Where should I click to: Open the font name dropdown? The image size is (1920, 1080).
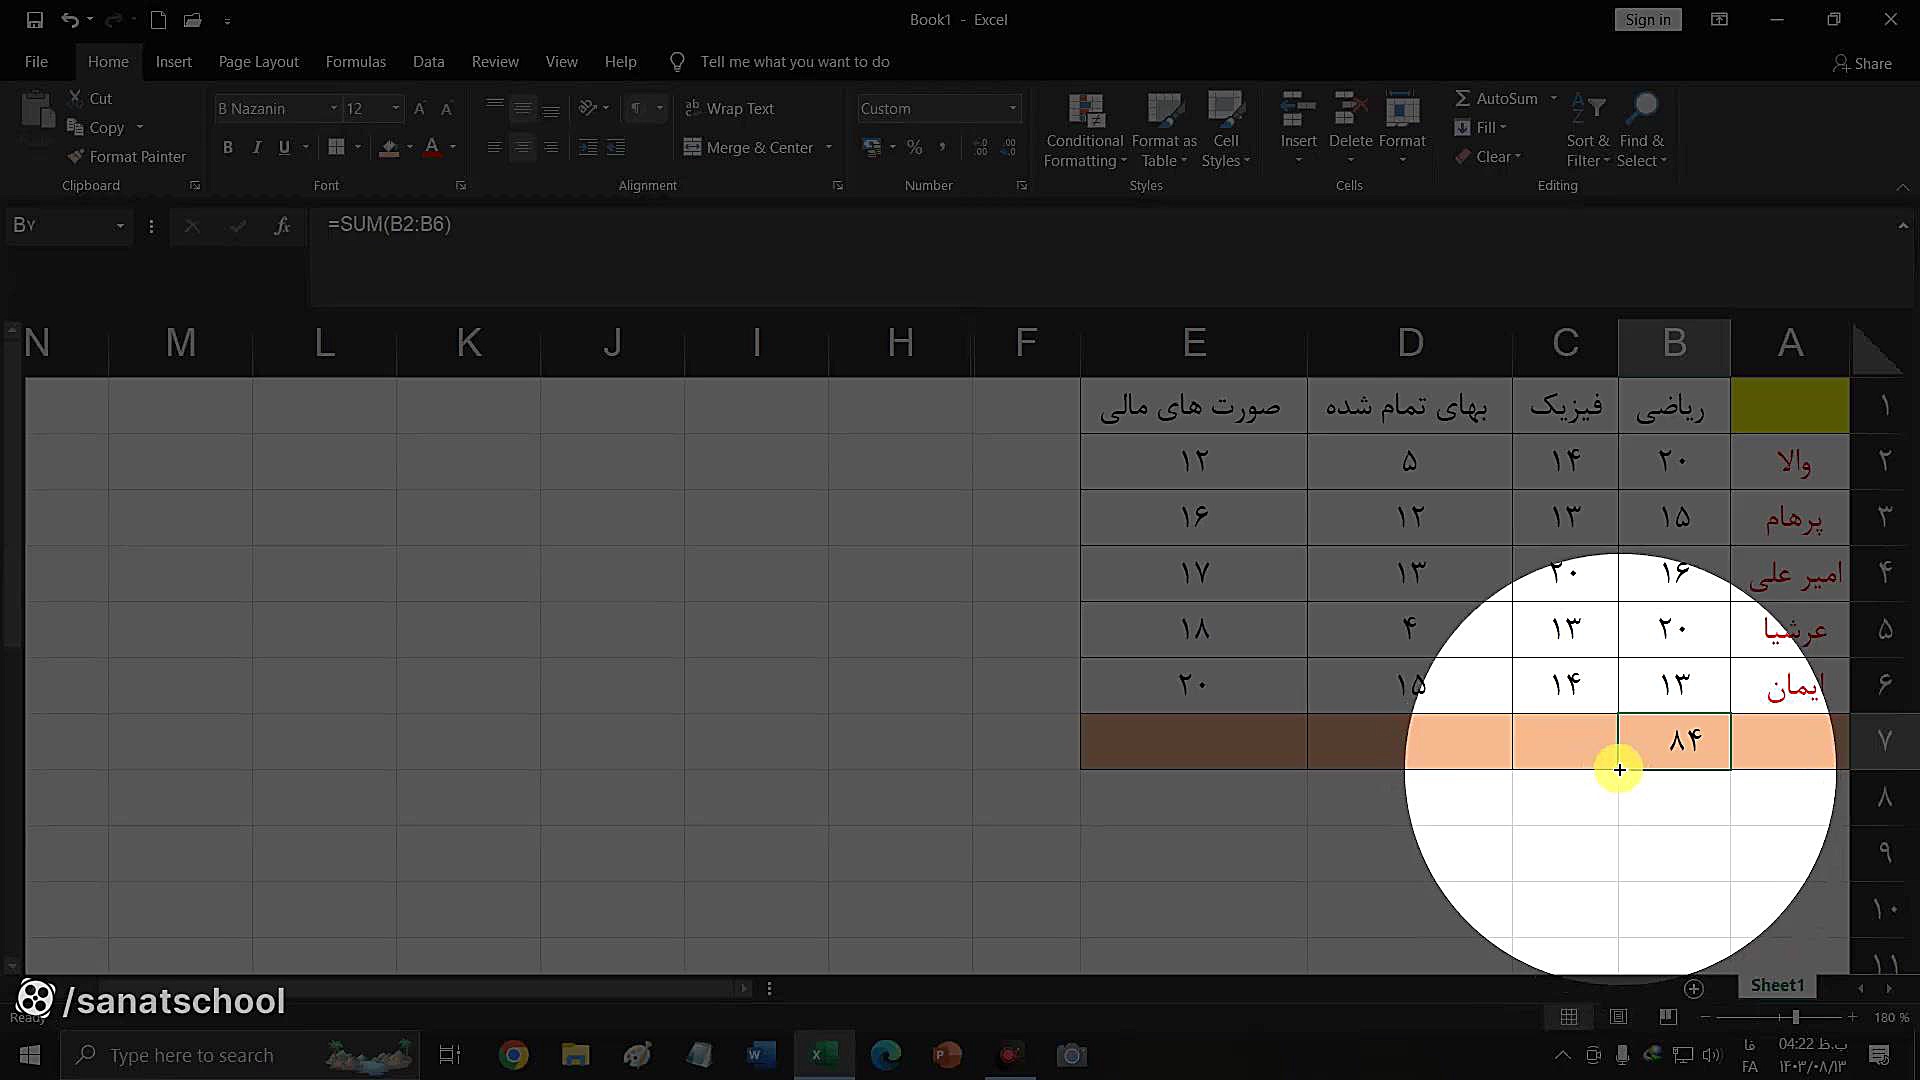click(x=334, y=108)
